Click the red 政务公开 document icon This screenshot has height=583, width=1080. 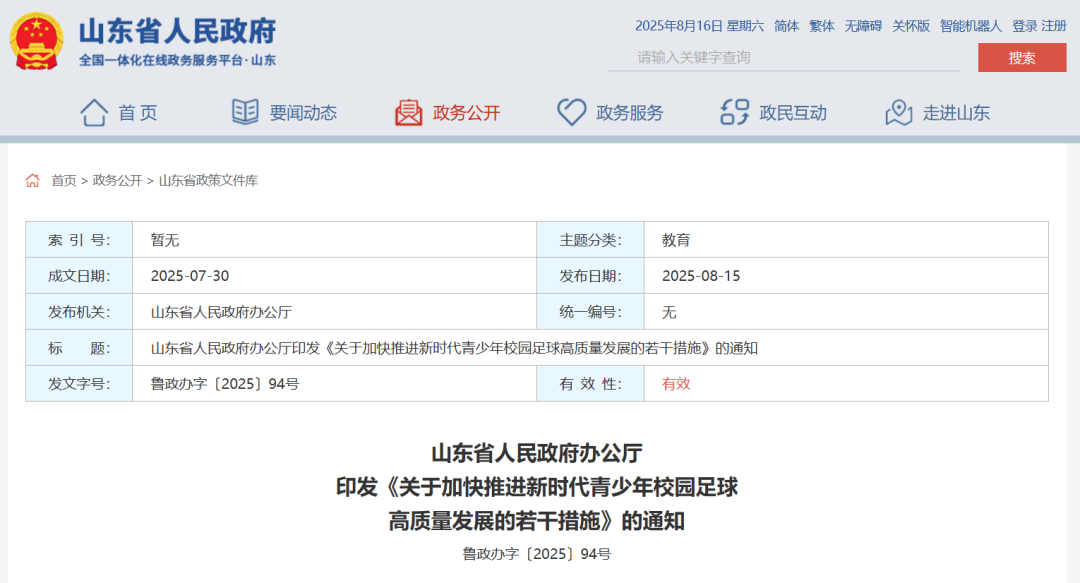pos(408,113)
